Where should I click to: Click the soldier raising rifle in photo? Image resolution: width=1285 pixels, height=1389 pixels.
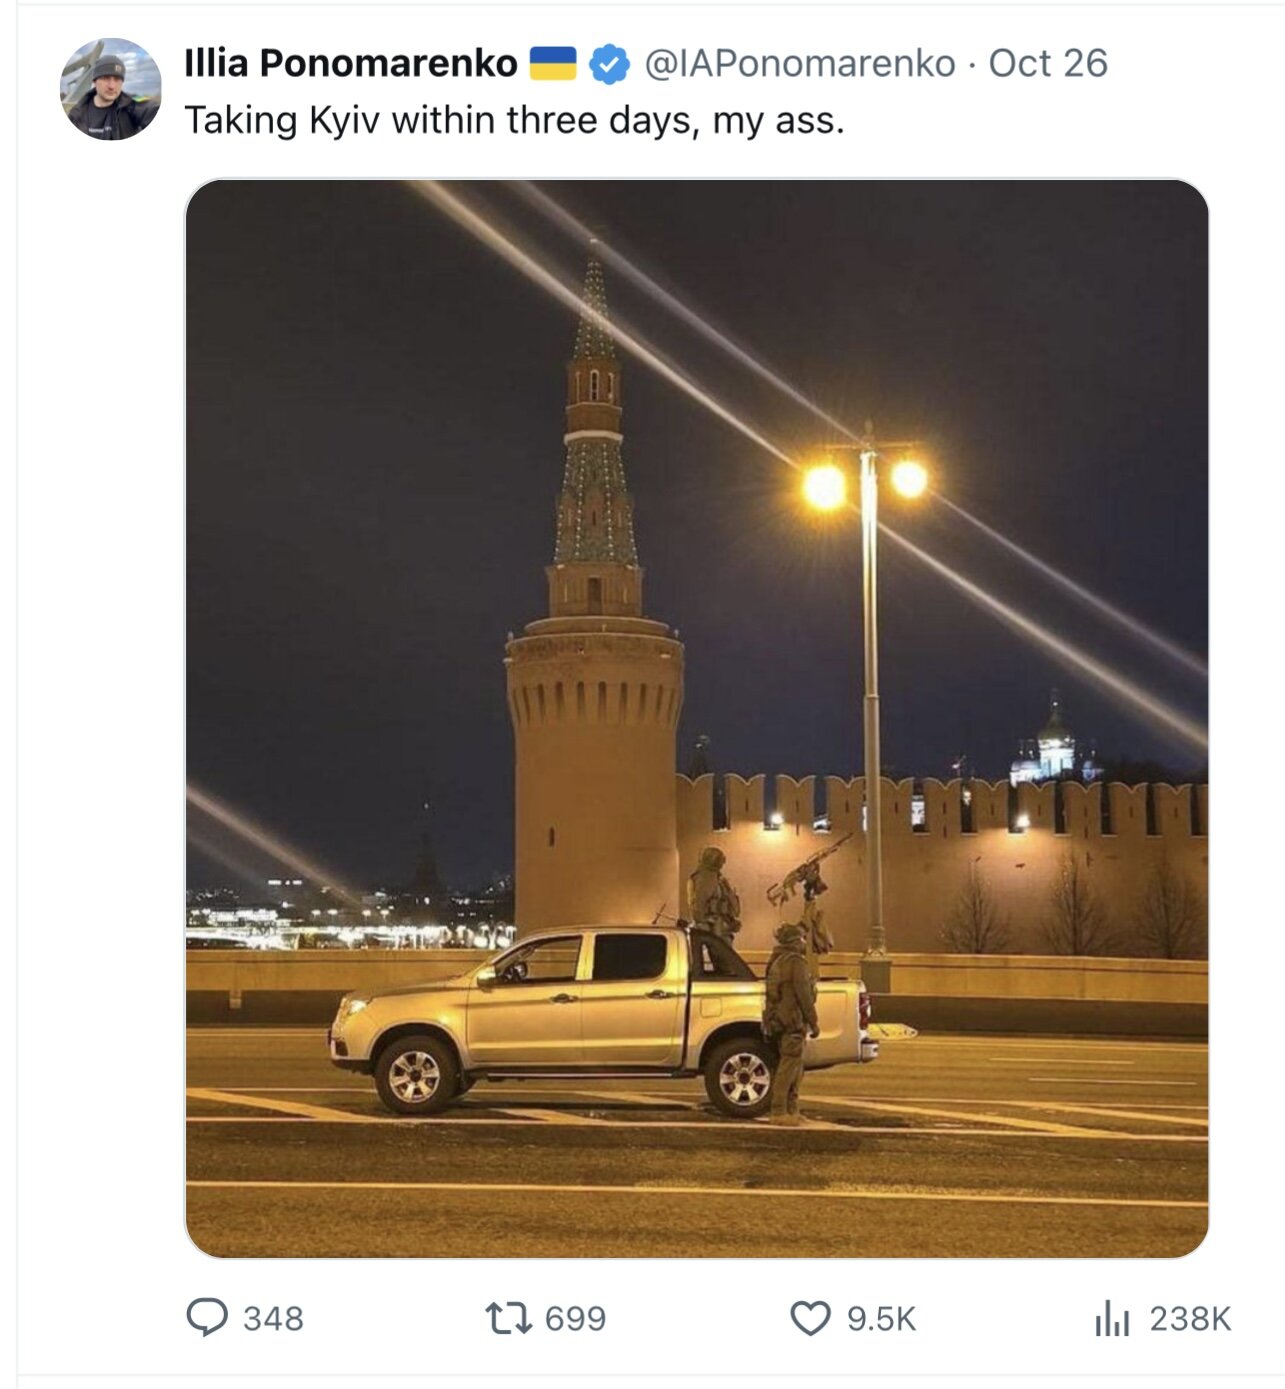click(x=792, y=1010)
